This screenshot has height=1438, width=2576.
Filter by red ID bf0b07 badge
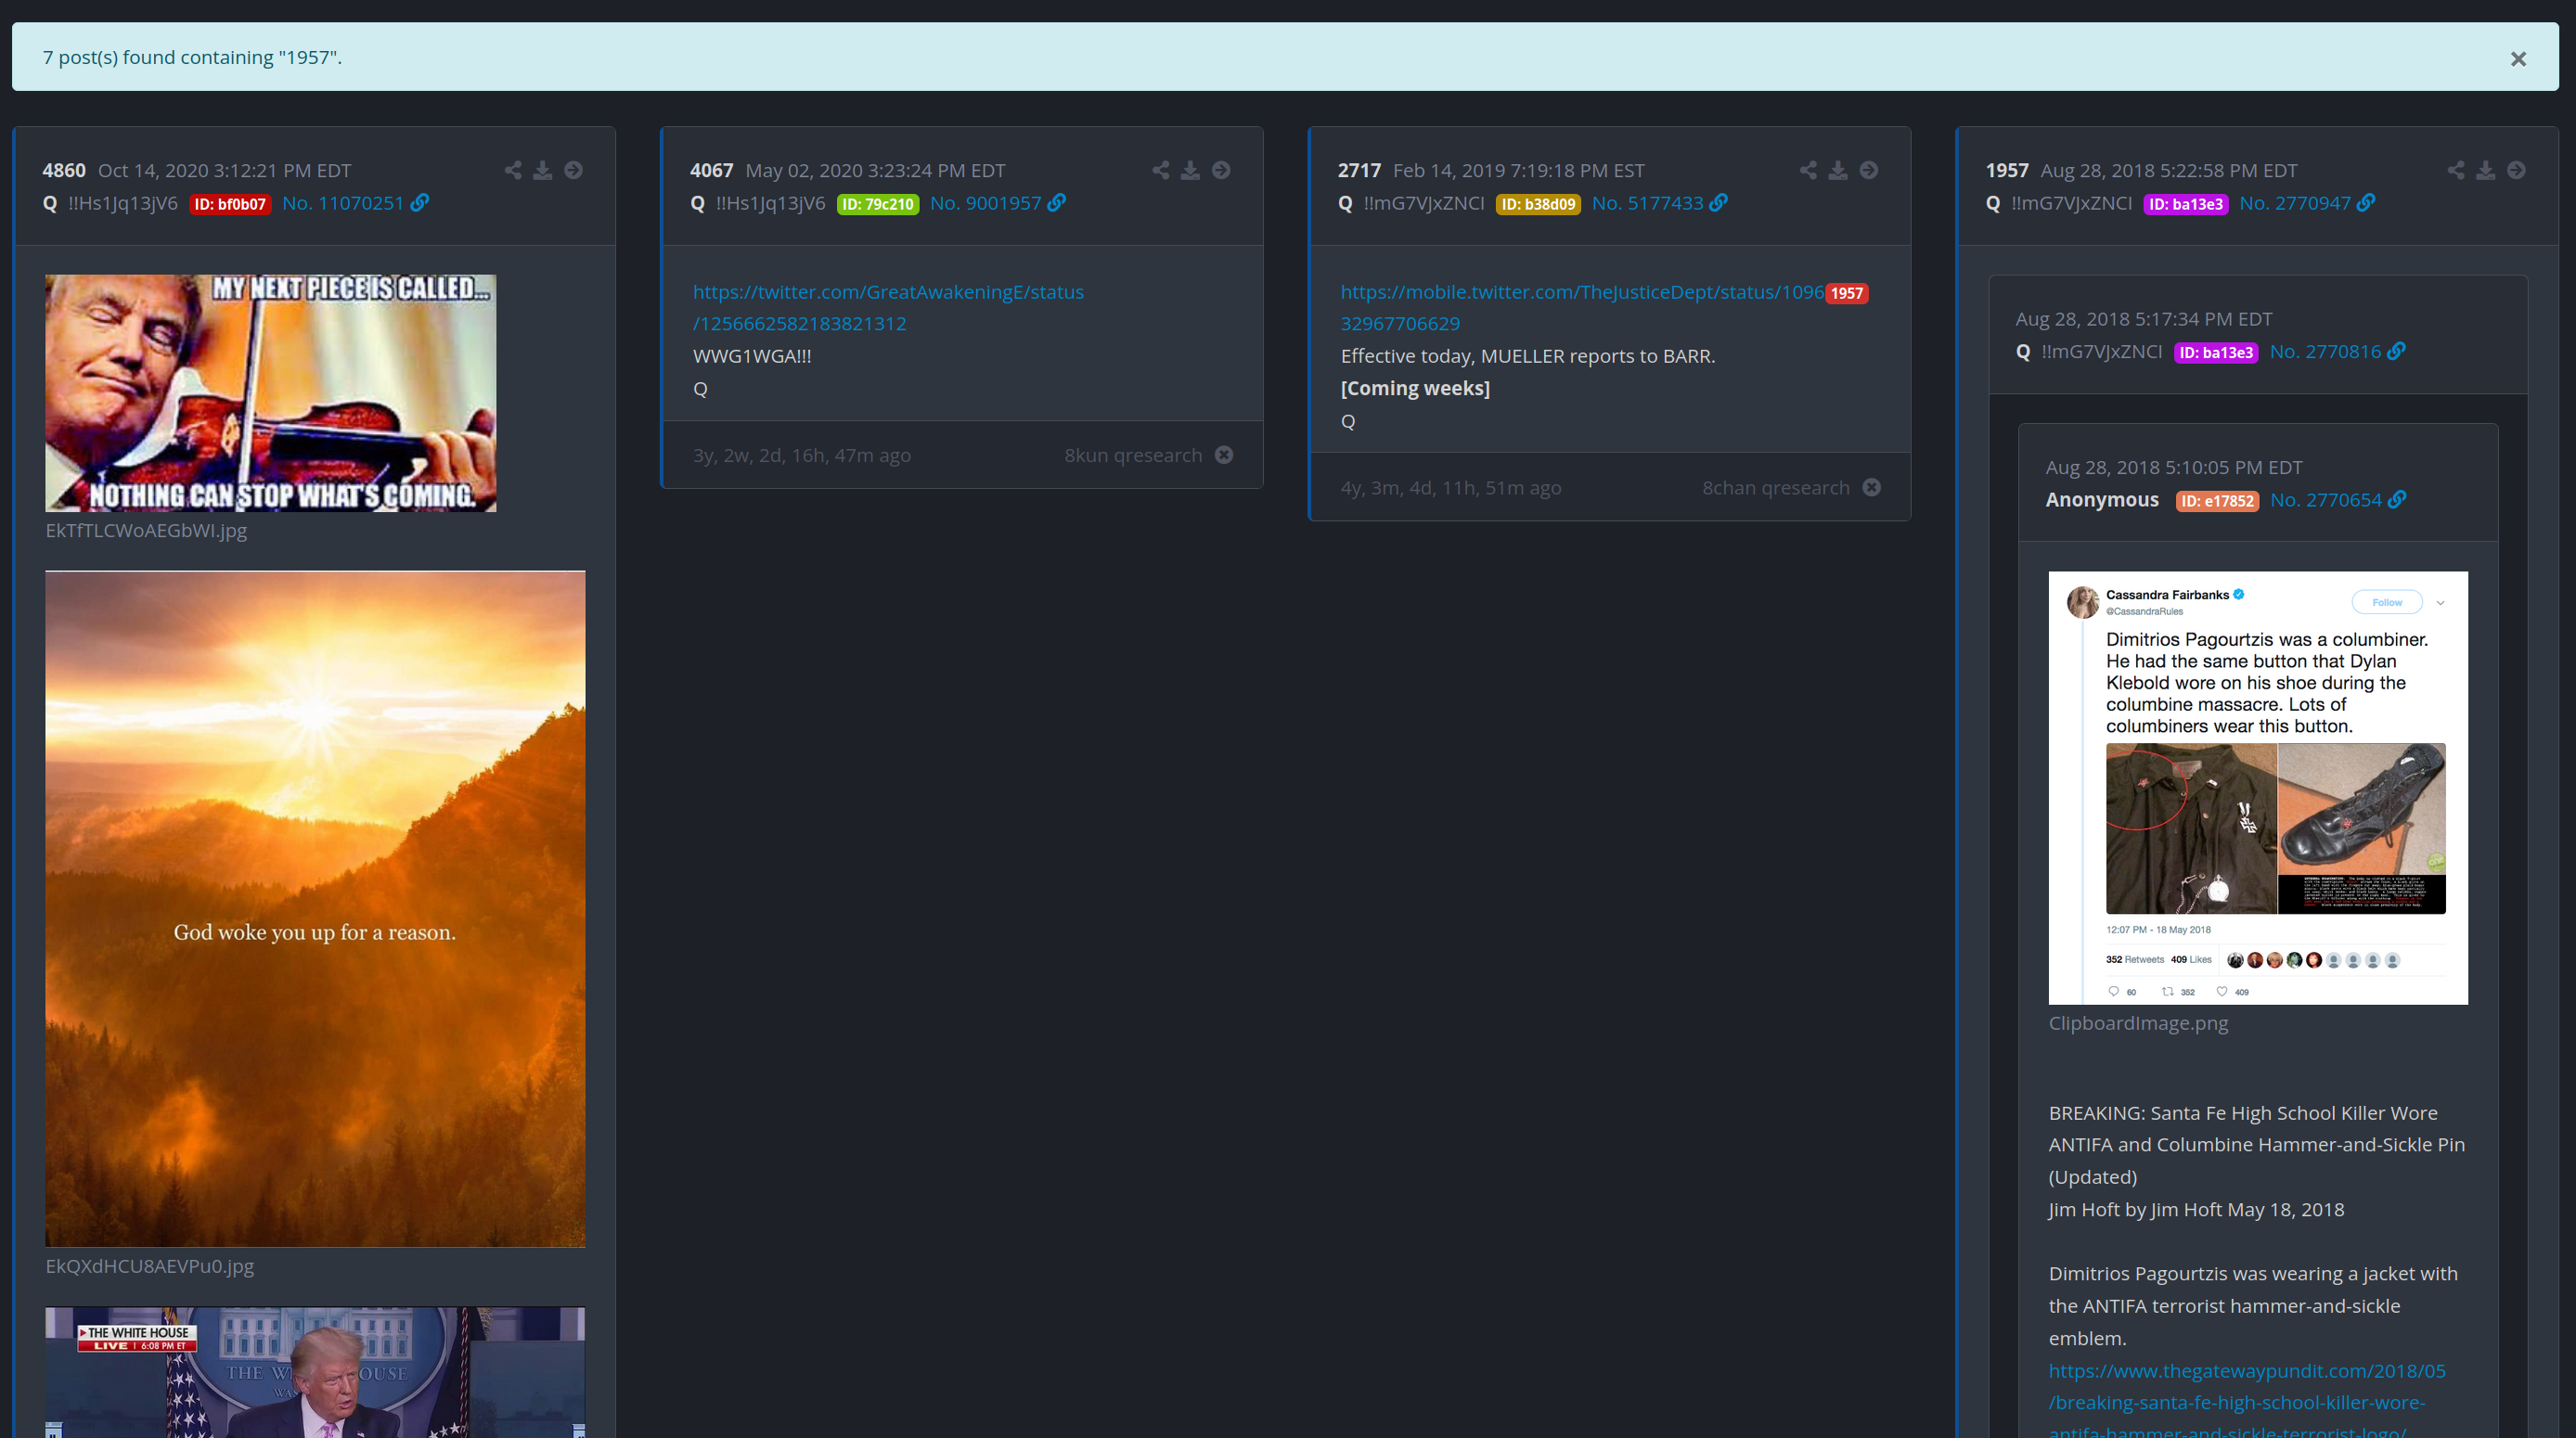point(230,204)
